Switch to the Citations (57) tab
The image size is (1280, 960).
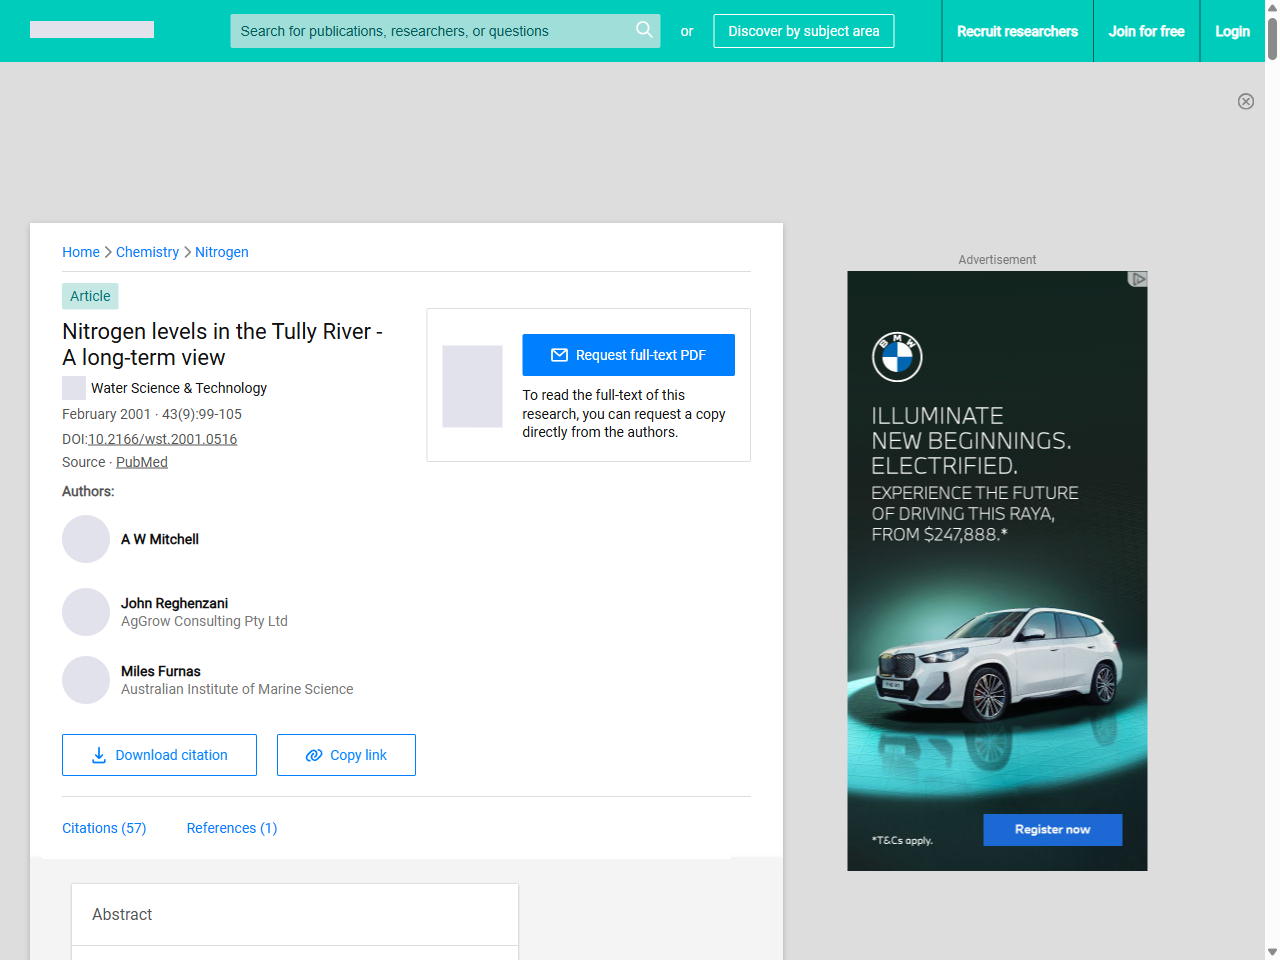point(104,828)
